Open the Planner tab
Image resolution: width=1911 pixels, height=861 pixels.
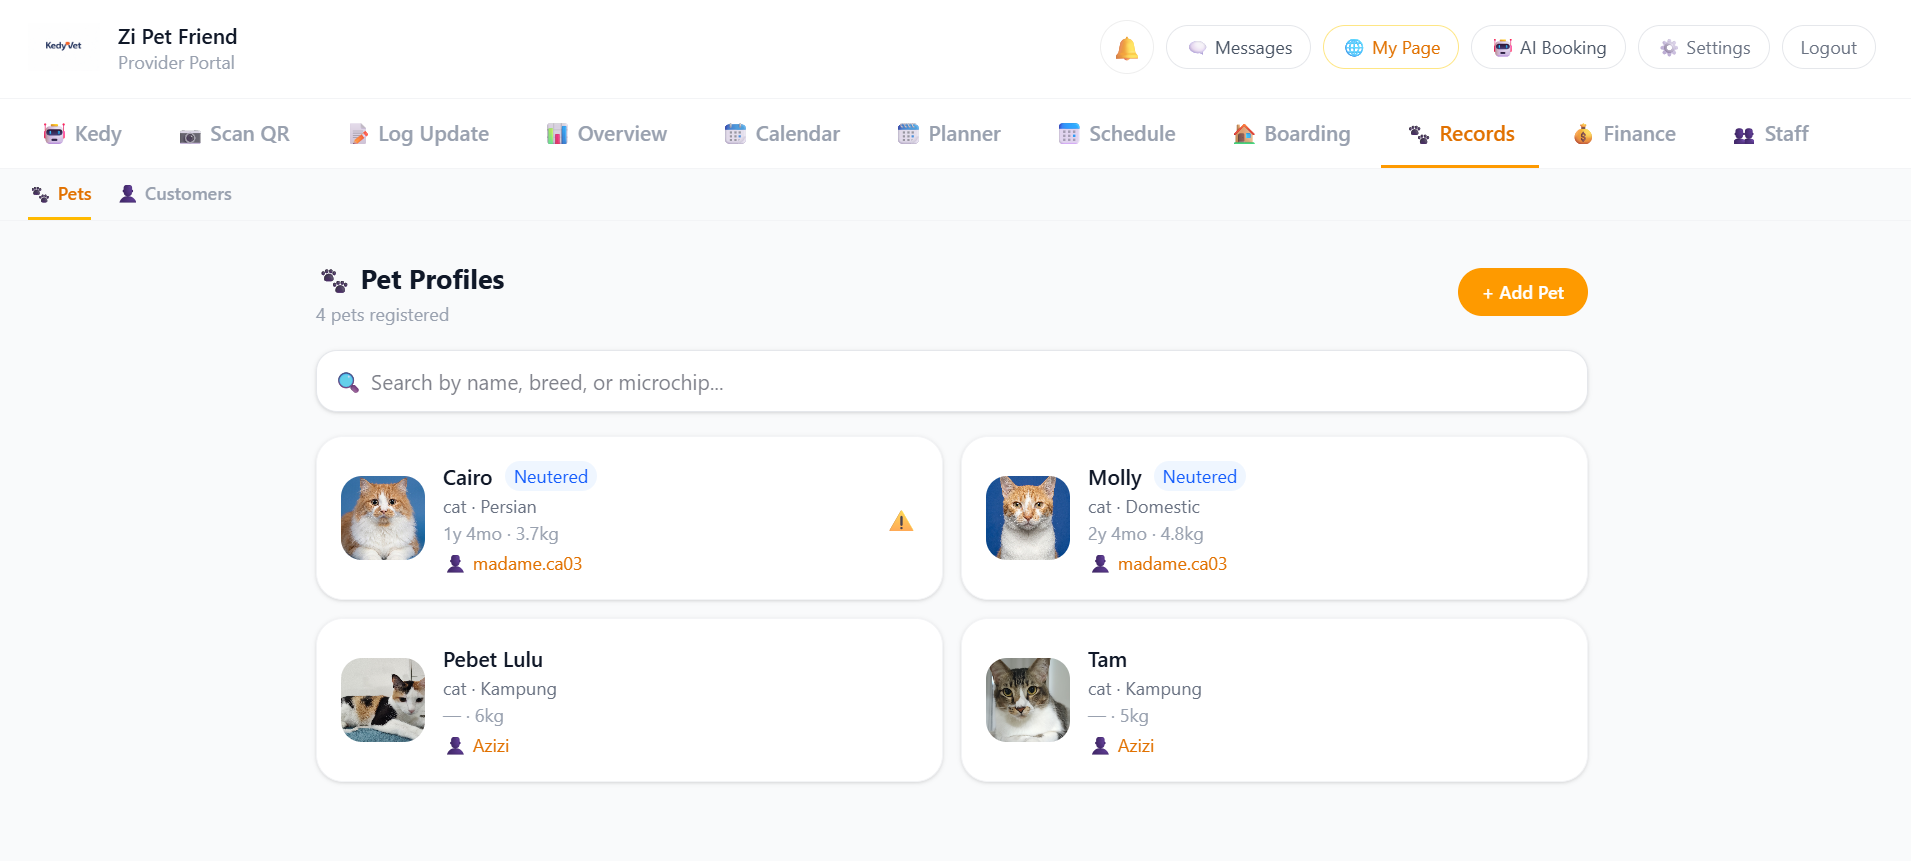tap(949, 134)
